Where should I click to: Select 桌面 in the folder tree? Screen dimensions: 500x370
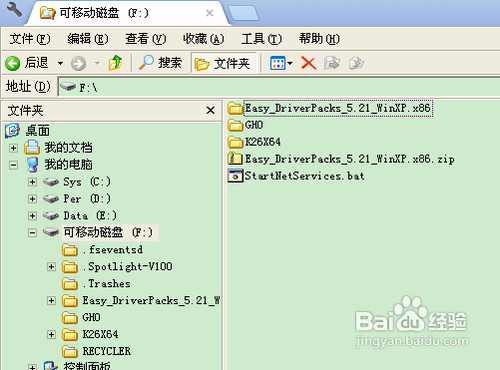click(x=38, y=130)
